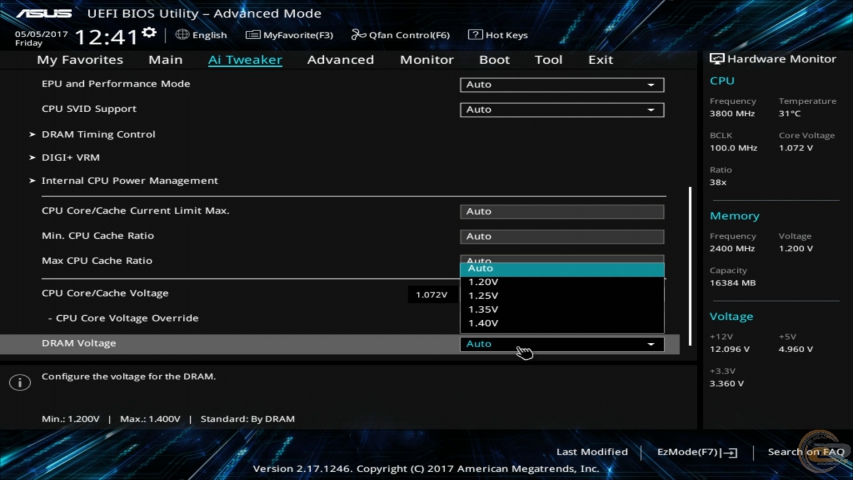Open MyFavorite(F3) list icon
The height and width of the screenshot is (480, 853).
(252, 35)
